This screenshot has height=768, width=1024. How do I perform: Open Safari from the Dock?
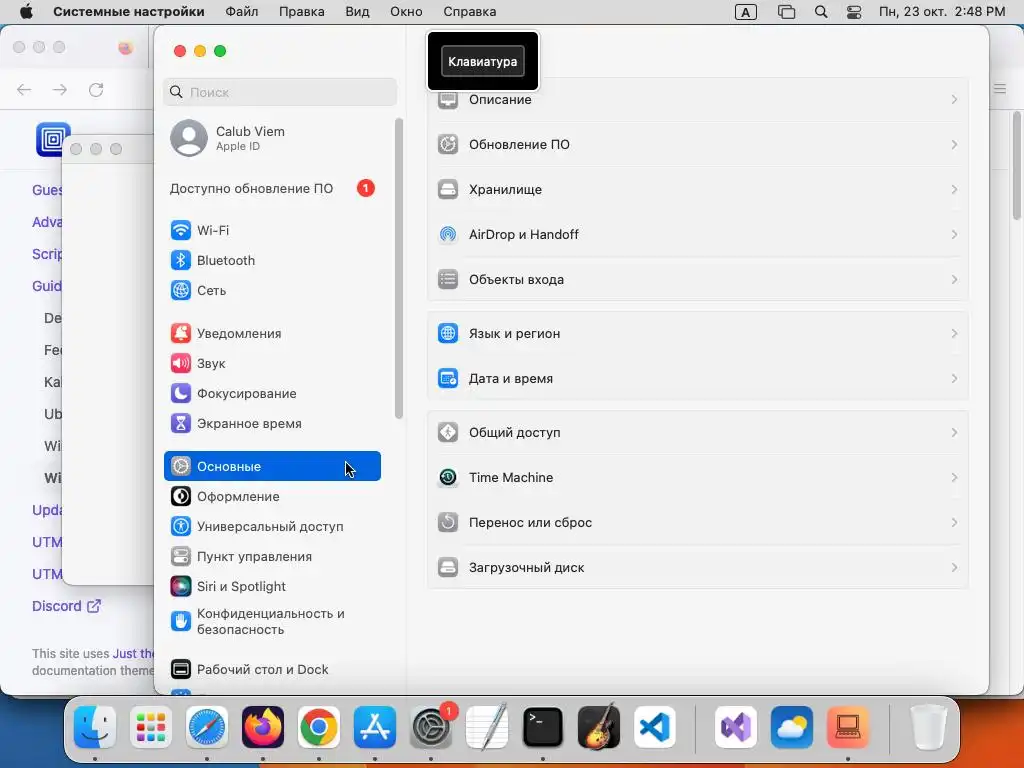pos(207,727)
